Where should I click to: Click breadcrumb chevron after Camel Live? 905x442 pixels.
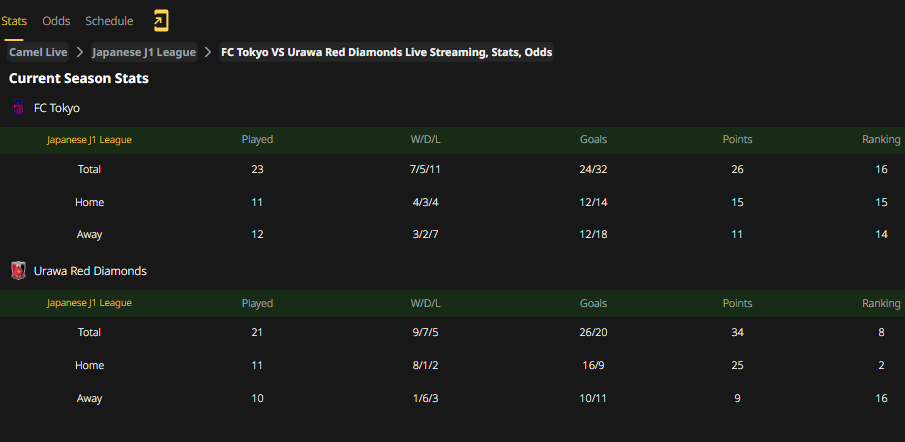point(80,53)
